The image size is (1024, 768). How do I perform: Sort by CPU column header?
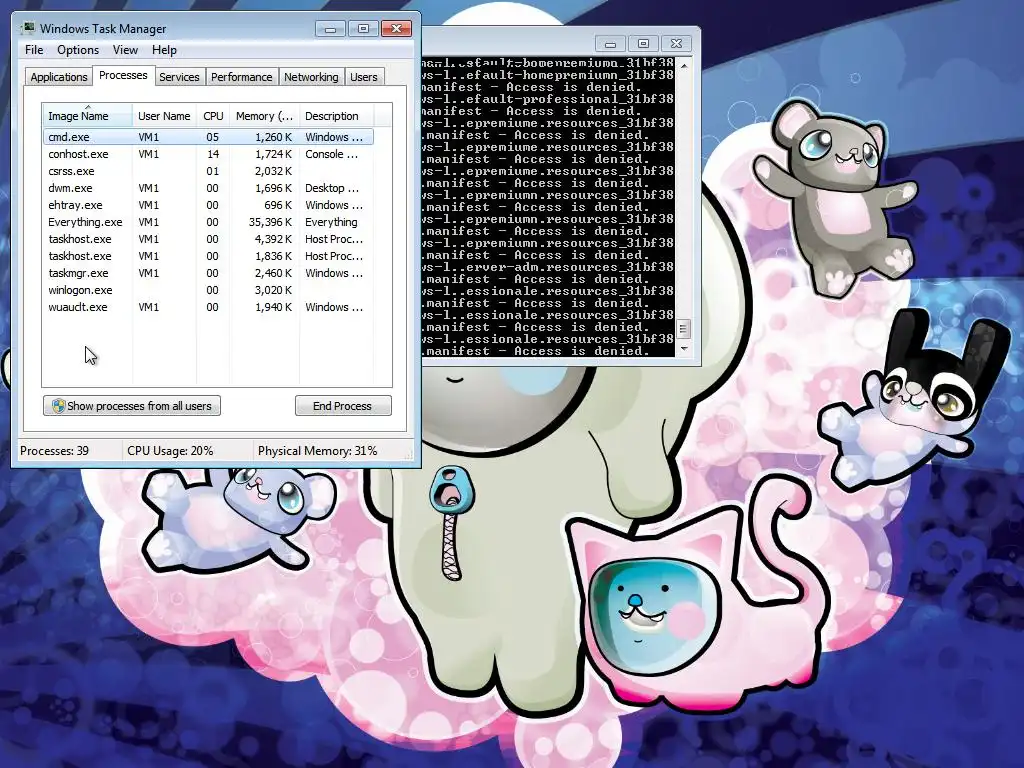click(x=213, y=116)
